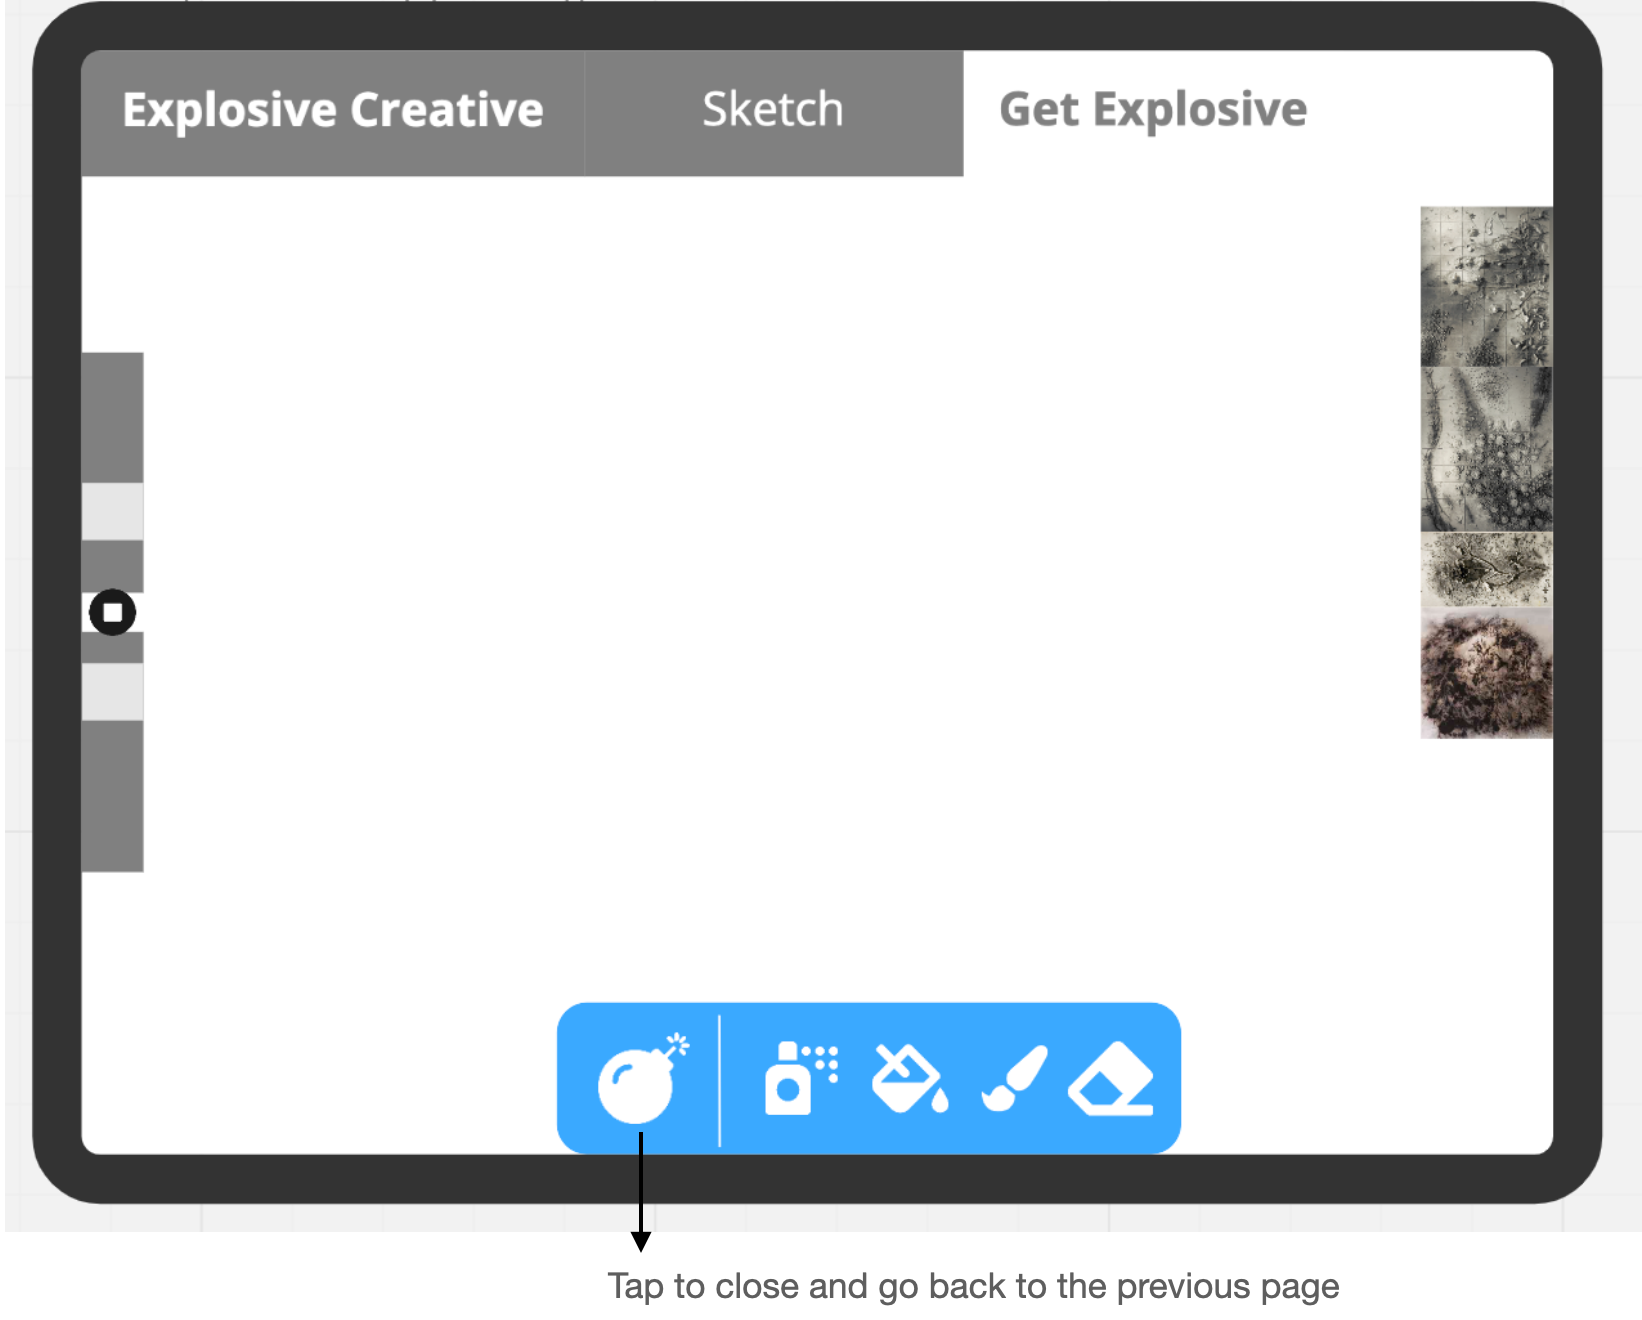Click the bottom dark gray segment of left bar

(x=112, y=796)
